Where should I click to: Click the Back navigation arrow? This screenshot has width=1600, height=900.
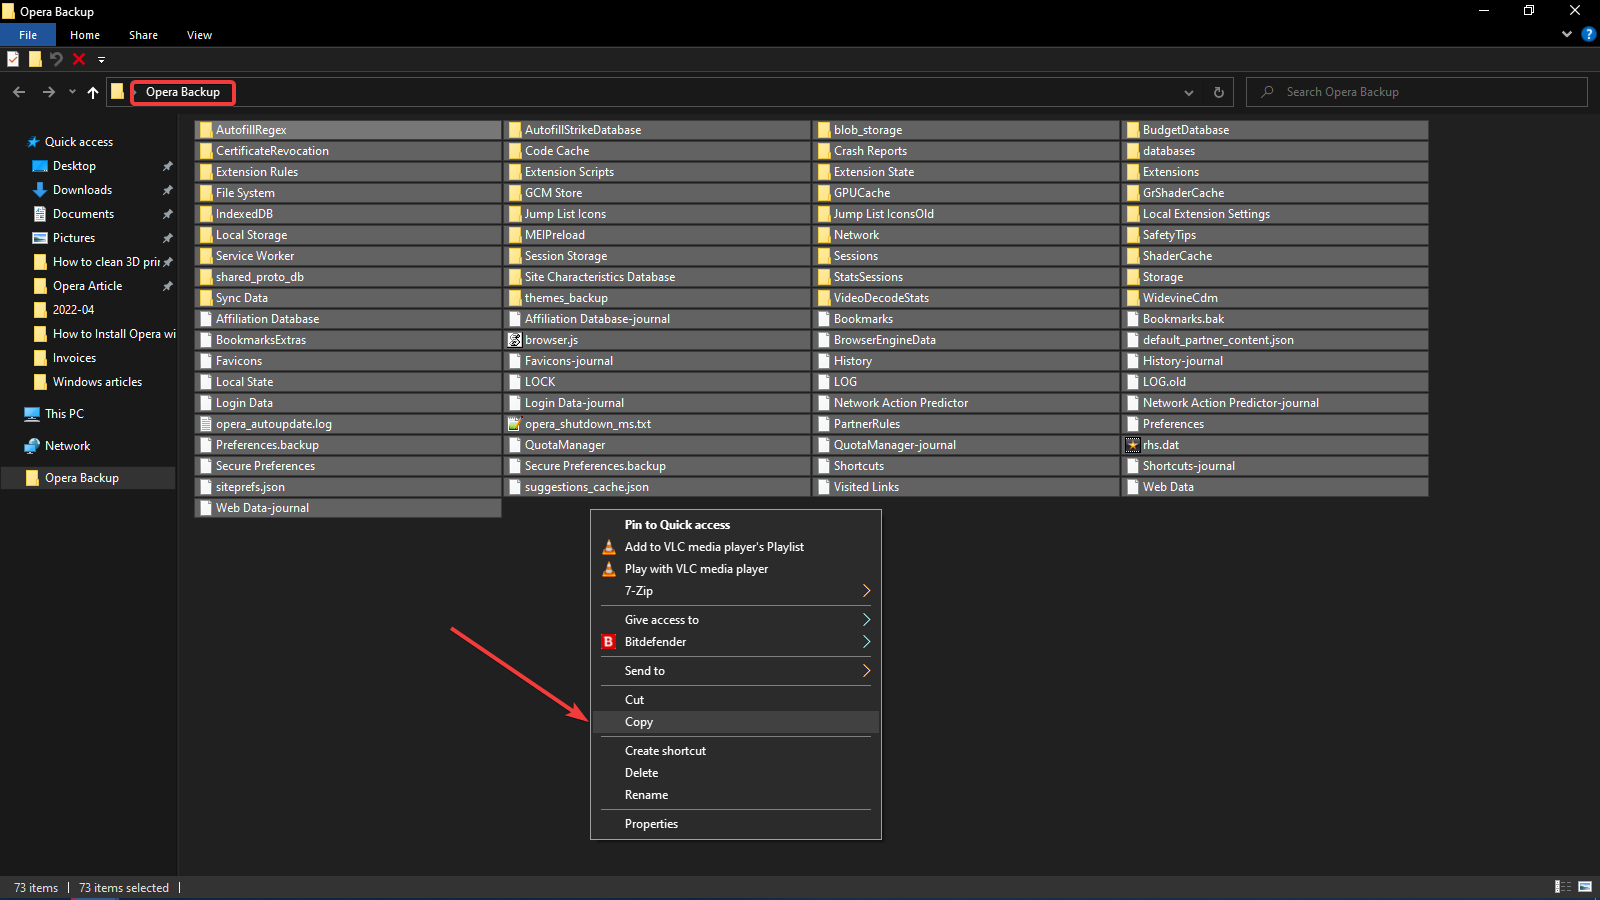click(19, 91)
